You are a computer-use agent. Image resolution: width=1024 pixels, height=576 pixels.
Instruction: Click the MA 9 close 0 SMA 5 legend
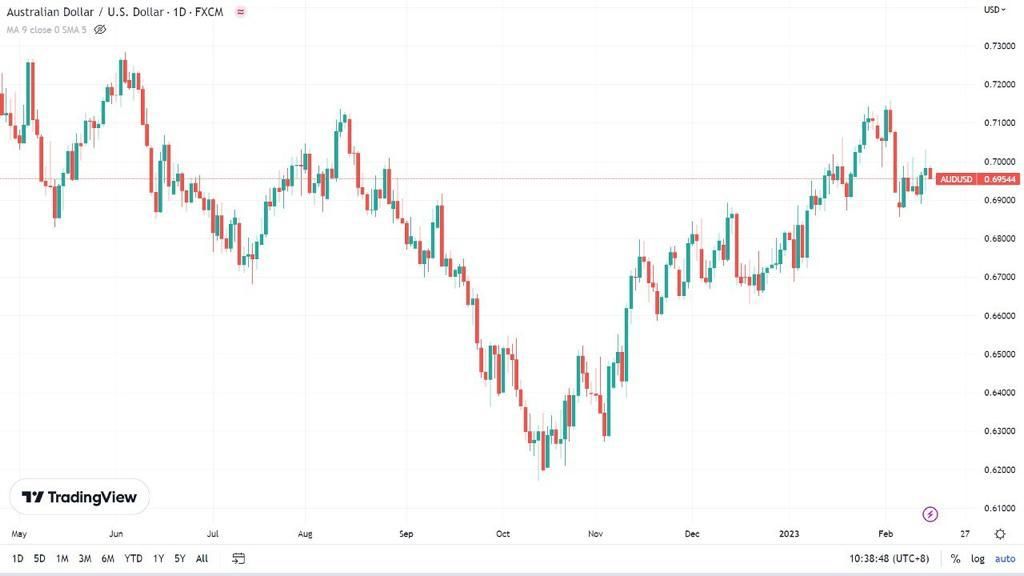coord(46,29)
